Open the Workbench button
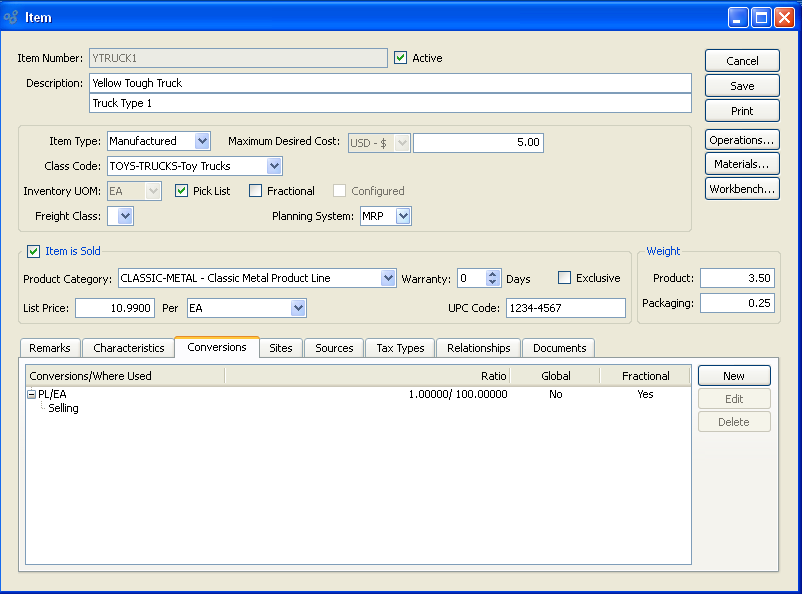The image size is (802, 594). point(742,189)
